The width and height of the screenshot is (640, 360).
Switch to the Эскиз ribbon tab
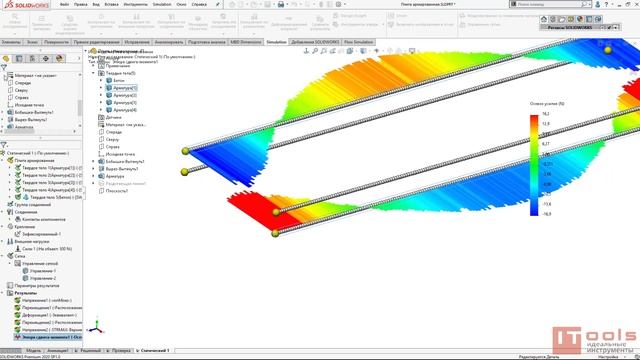(32, 42)
